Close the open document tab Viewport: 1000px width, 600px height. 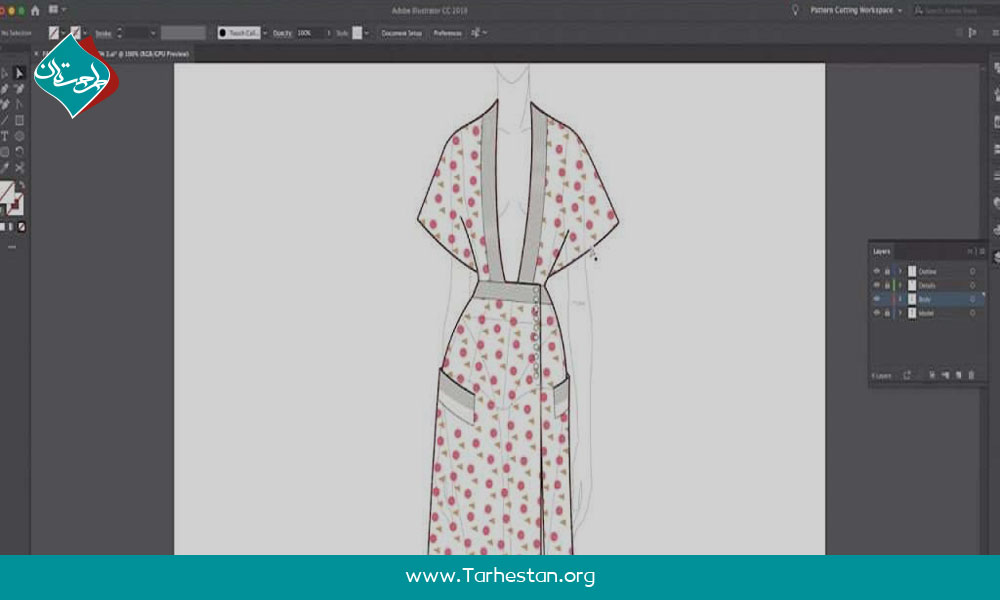(36, 54)
